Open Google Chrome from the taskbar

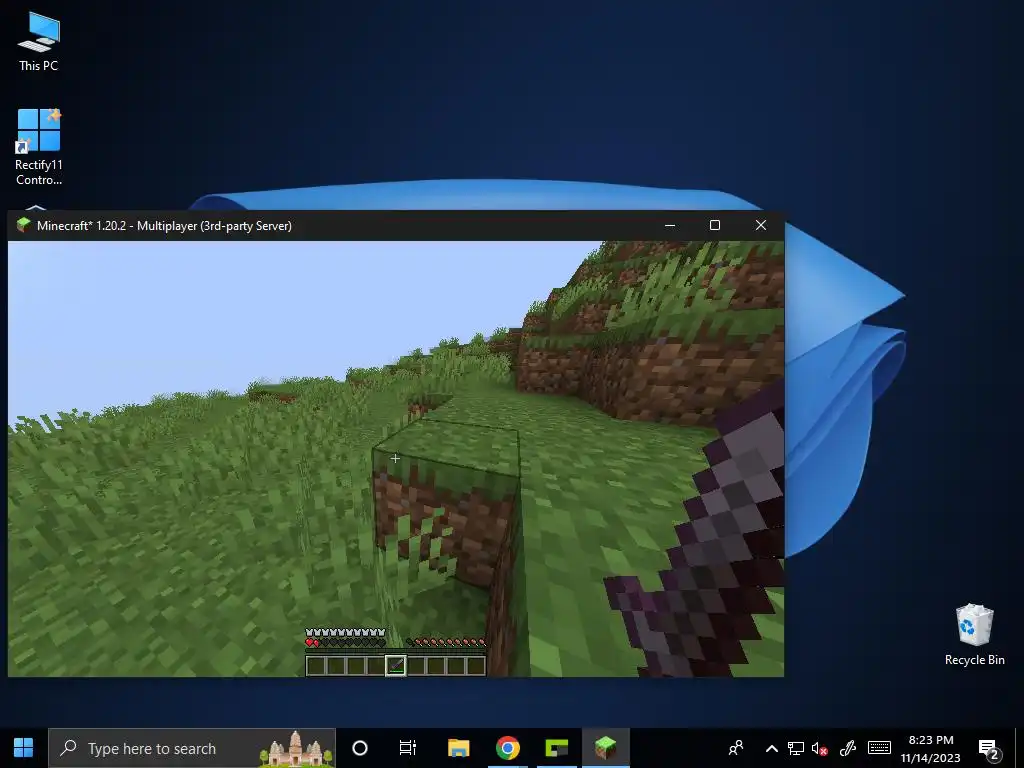pyautogui.click(x=507, y=748)
